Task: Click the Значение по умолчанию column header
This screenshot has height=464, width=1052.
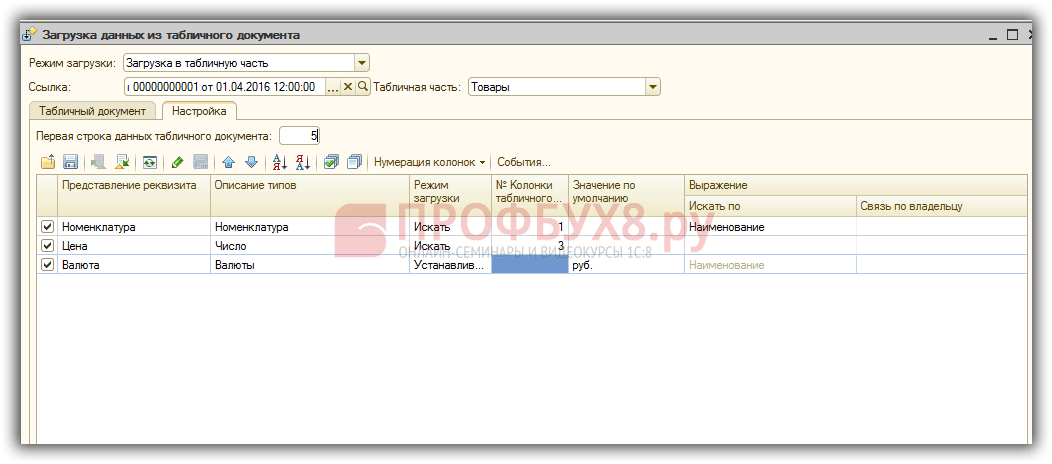Action: [x=627, y=195]
